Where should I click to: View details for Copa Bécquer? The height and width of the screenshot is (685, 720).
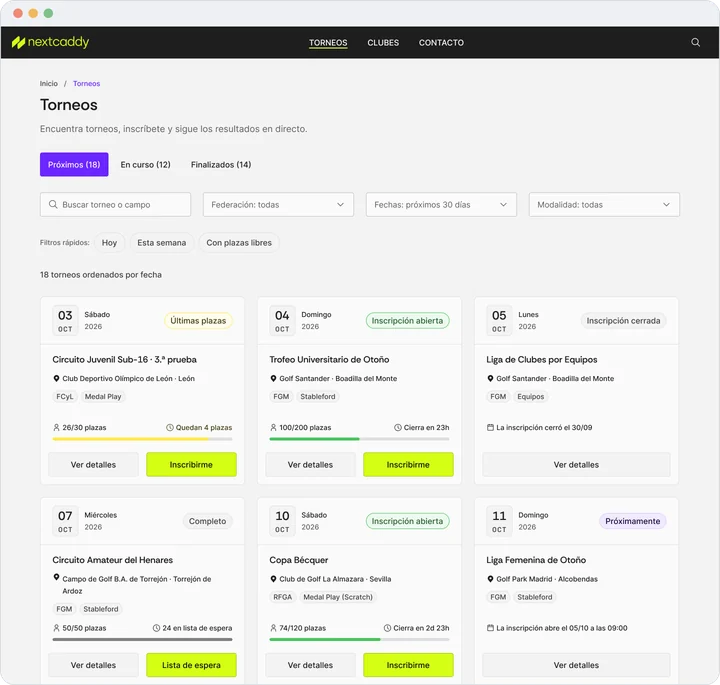[310, 665]
